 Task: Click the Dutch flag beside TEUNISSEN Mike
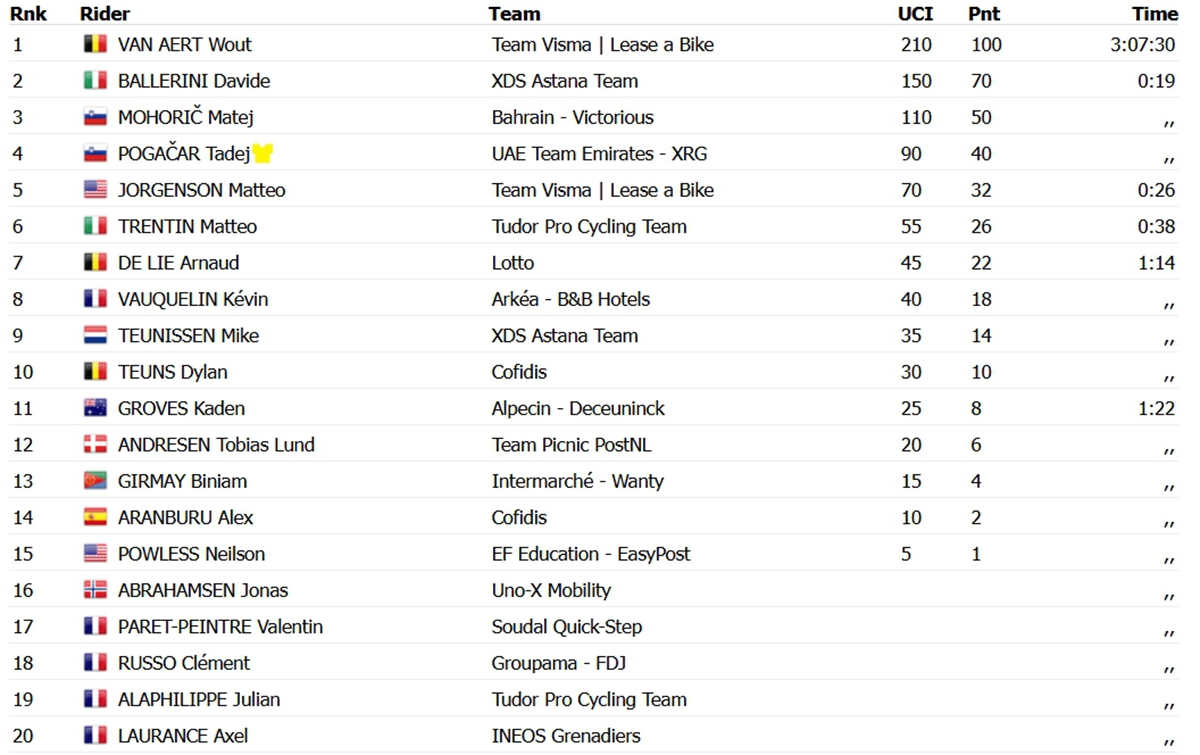tap(95, 335)
